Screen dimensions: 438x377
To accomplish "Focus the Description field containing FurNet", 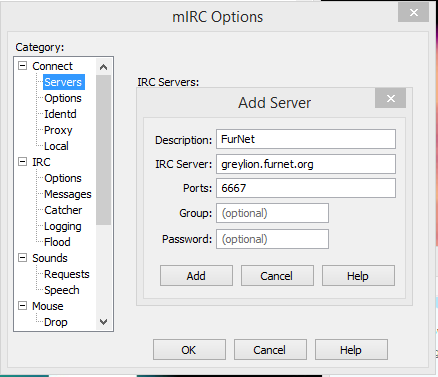I will 306,139.
